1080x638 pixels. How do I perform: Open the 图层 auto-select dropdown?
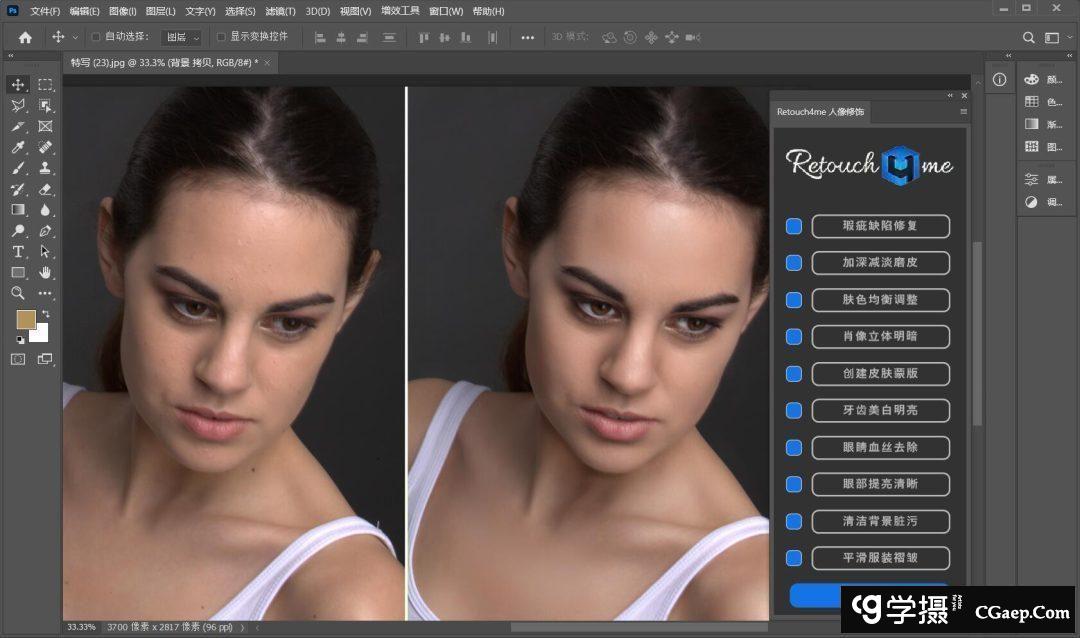[181, 37]
